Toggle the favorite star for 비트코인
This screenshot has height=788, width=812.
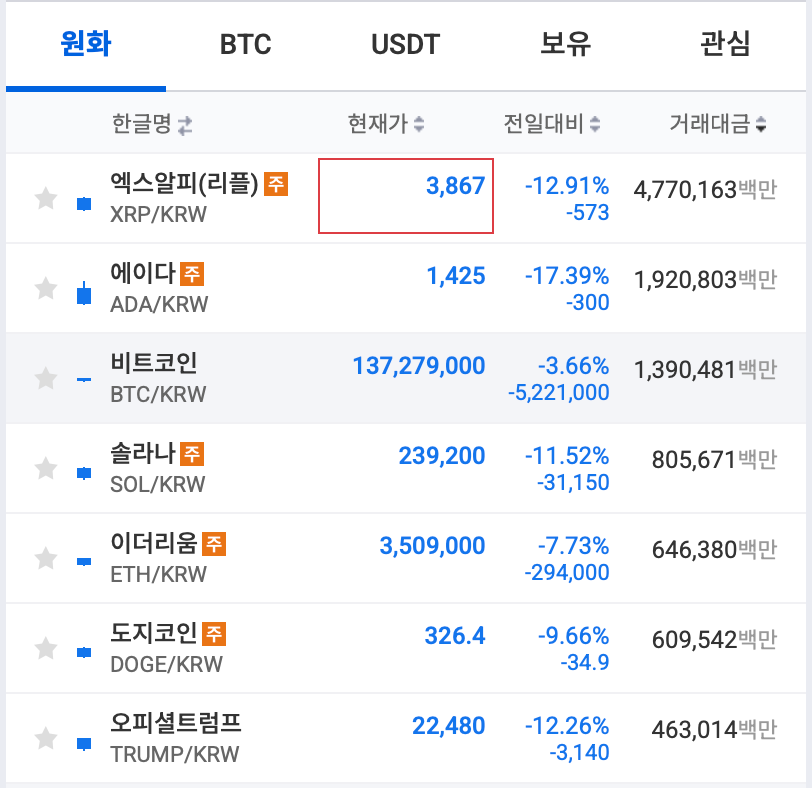point(44,377)
